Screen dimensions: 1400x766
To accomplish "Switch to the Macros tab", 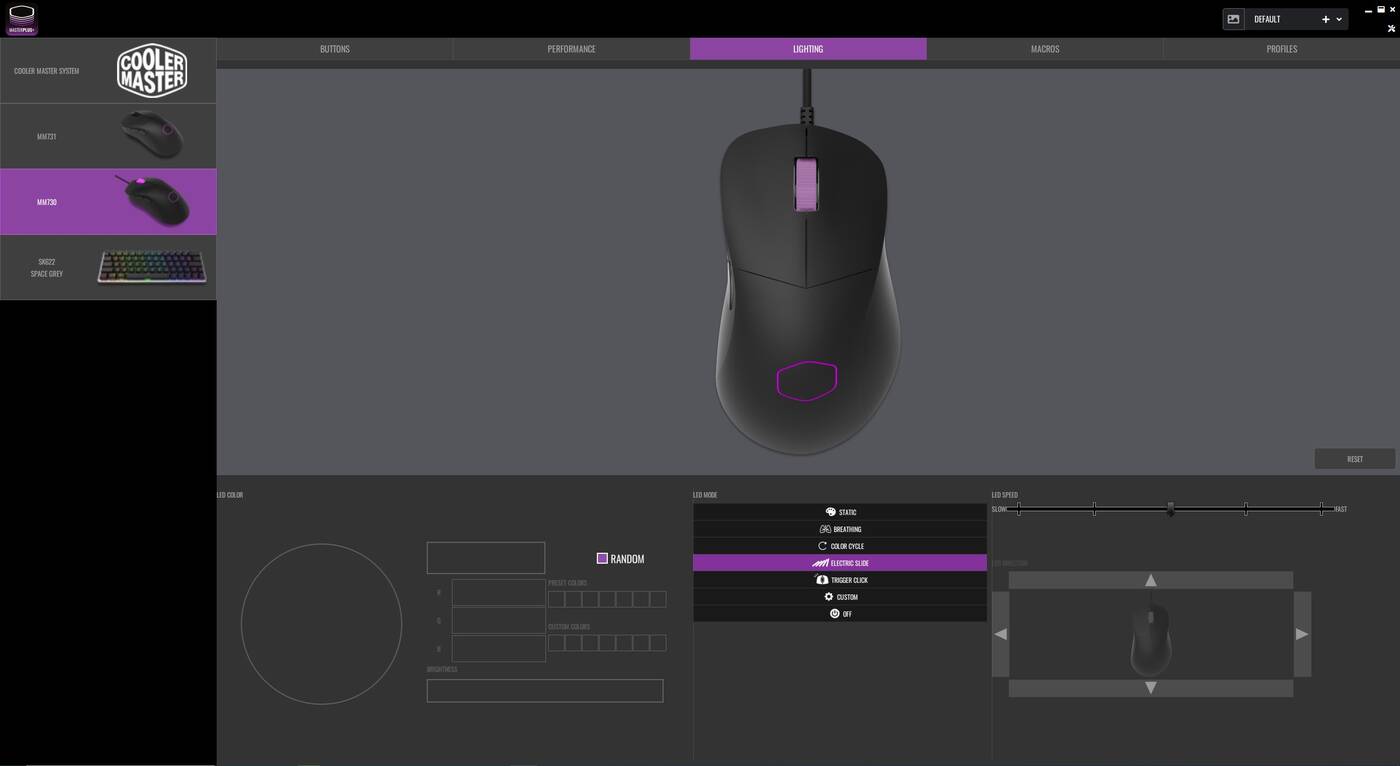I will 1044,49.
